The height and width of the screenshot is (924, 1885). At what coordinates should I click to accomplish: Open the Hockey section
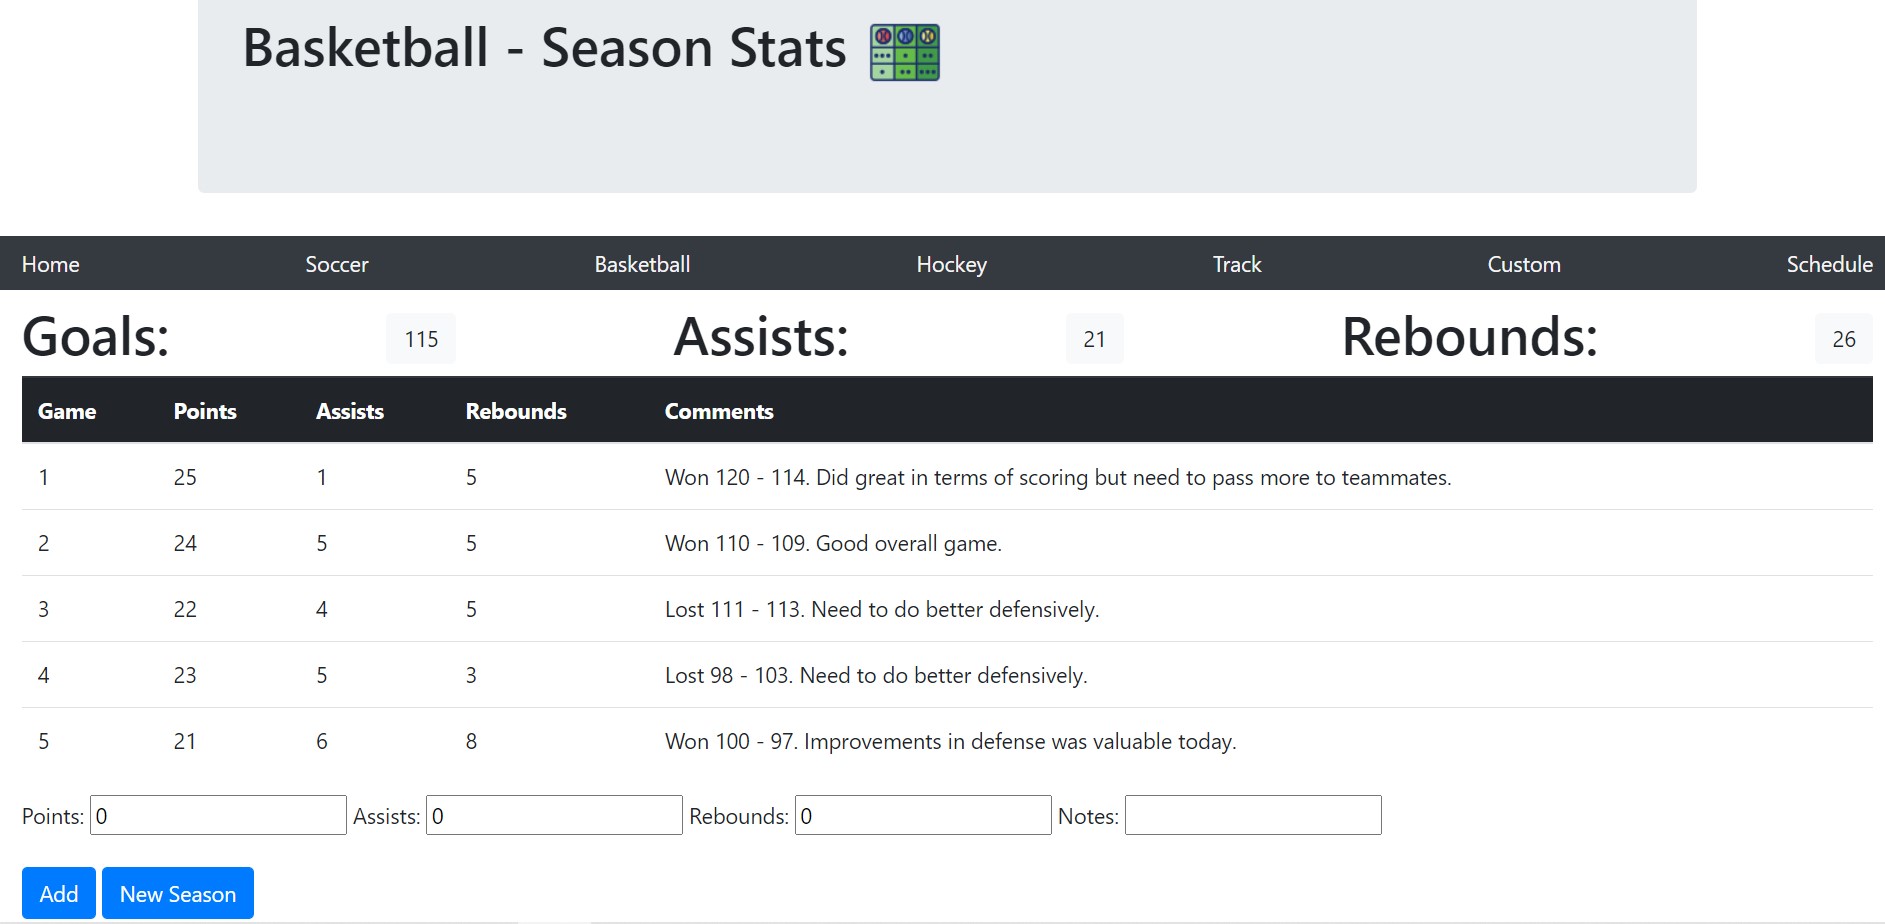951,264
